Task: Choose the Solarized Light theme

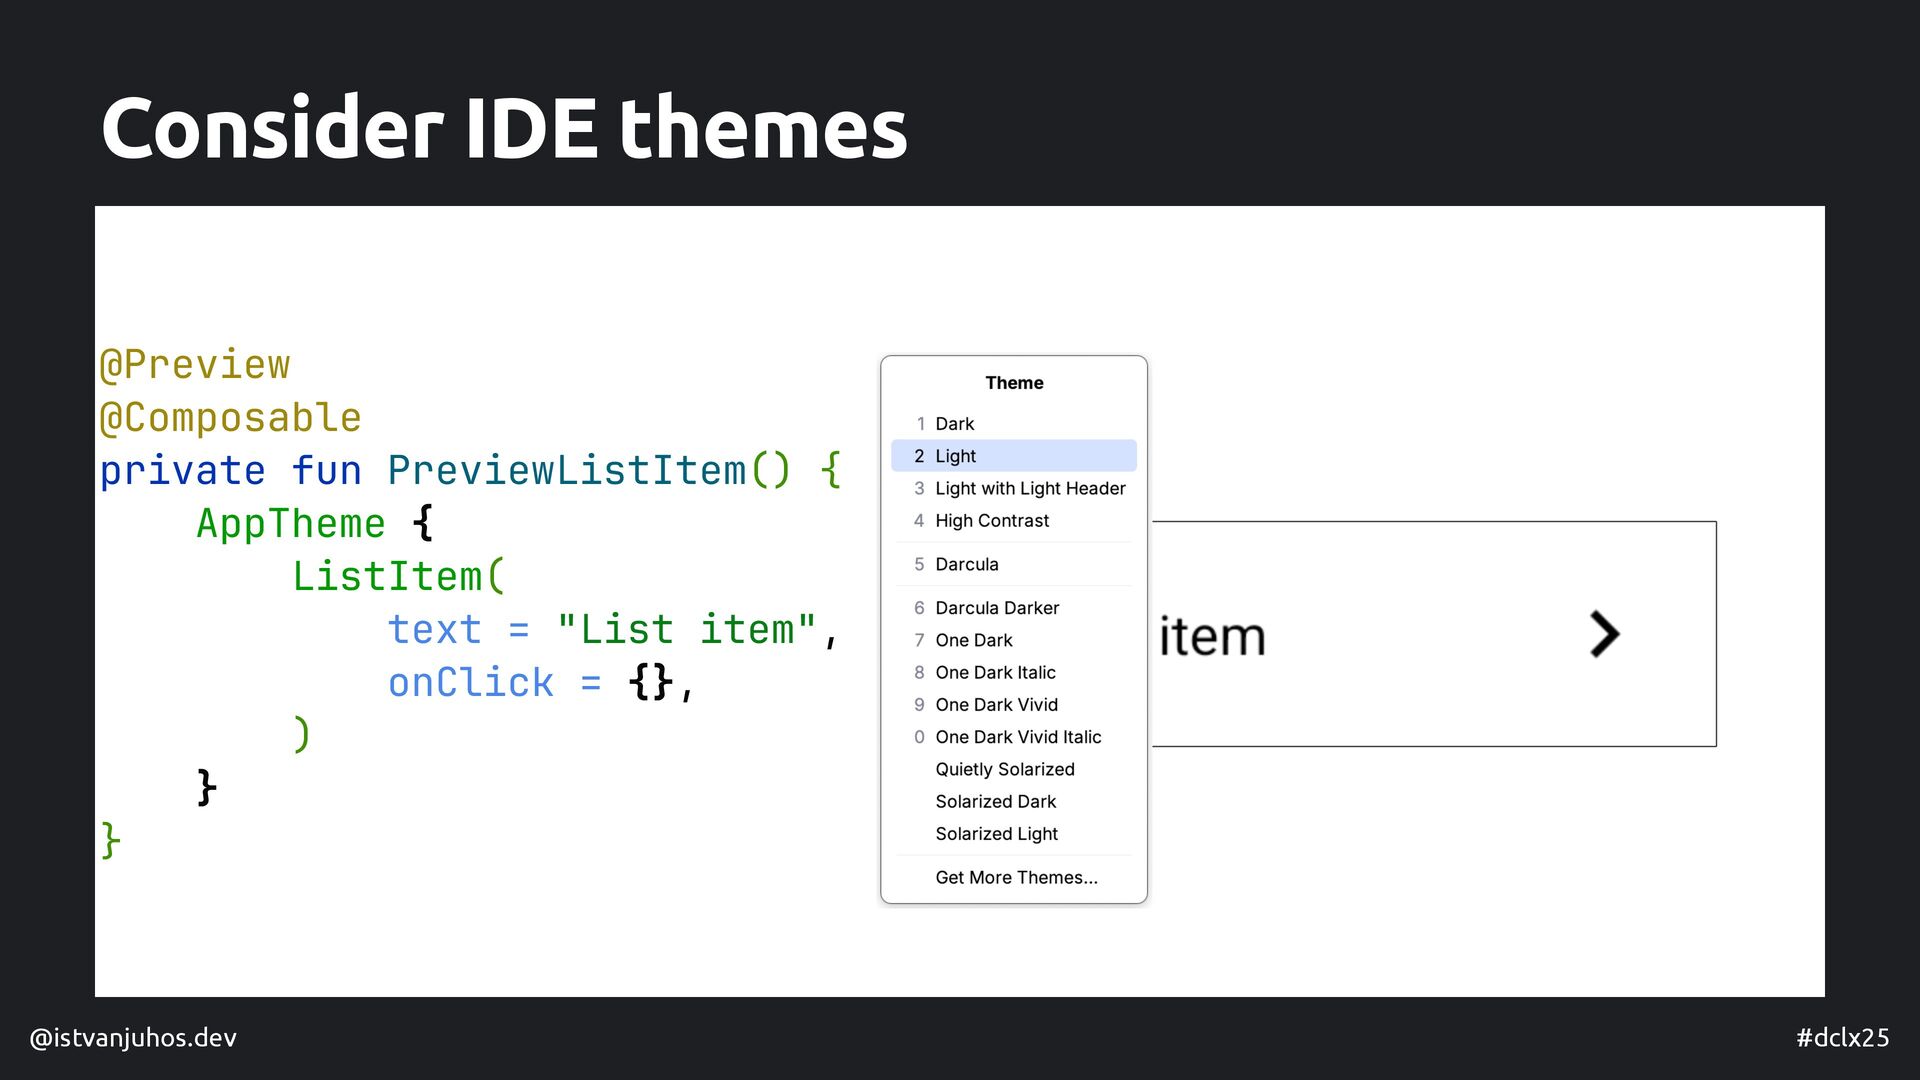Action: pyautogui.click(x=1013, y=834)
